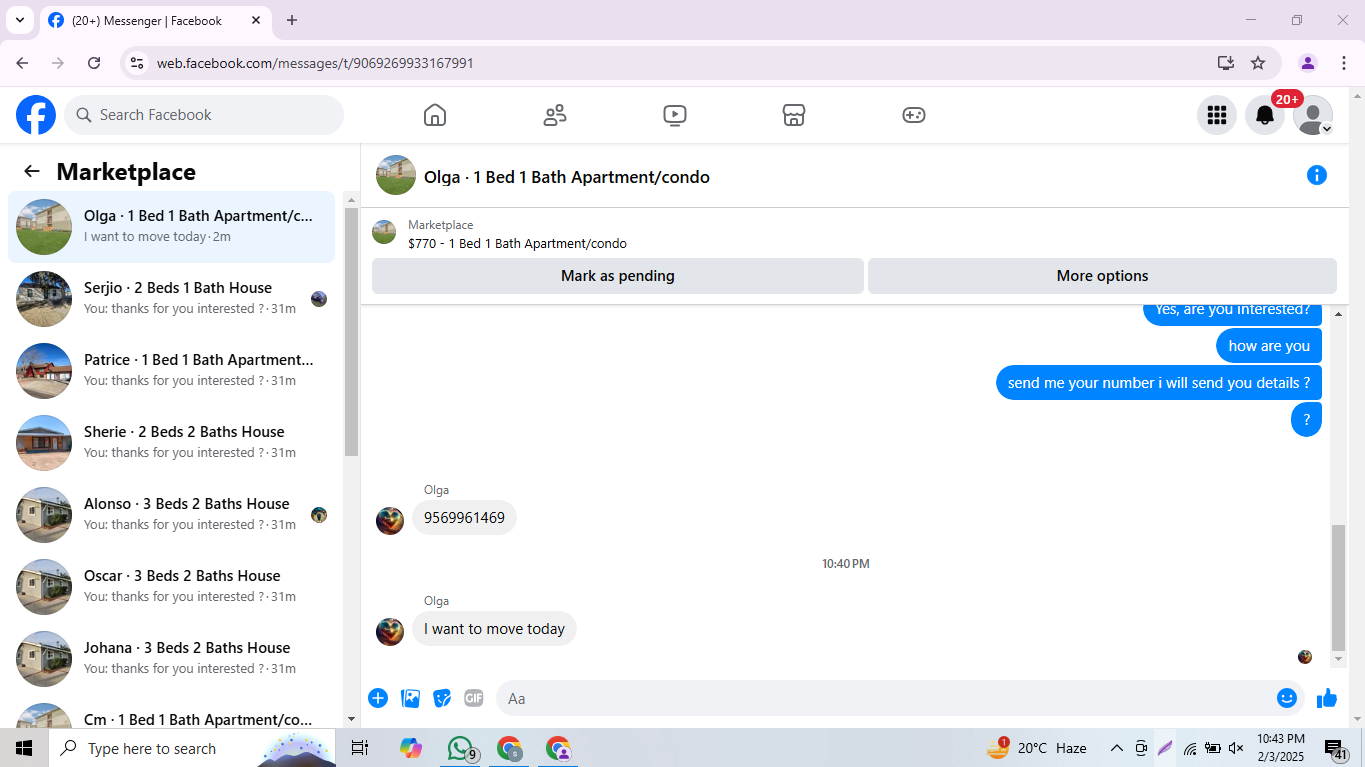
Task: Open the $770 listing link in header
Action: coord(517,243)
